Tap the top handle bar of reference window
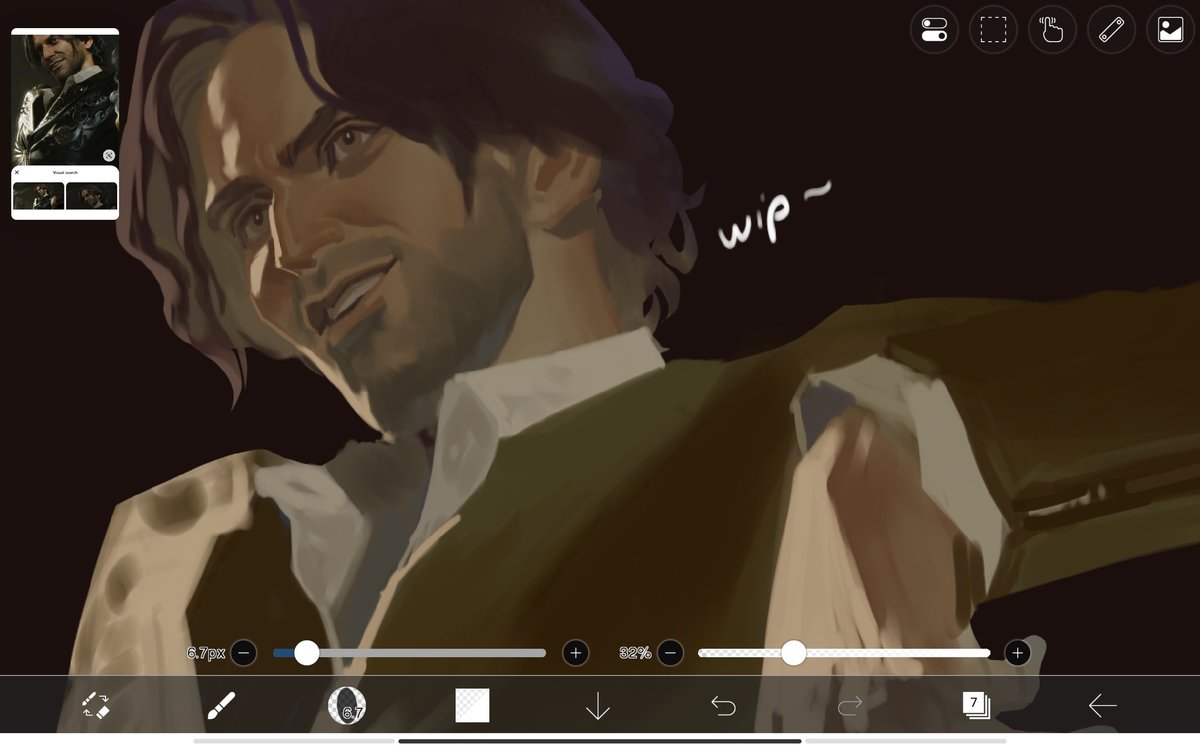This screenshot has height=750, width=1200. (65, 31)
